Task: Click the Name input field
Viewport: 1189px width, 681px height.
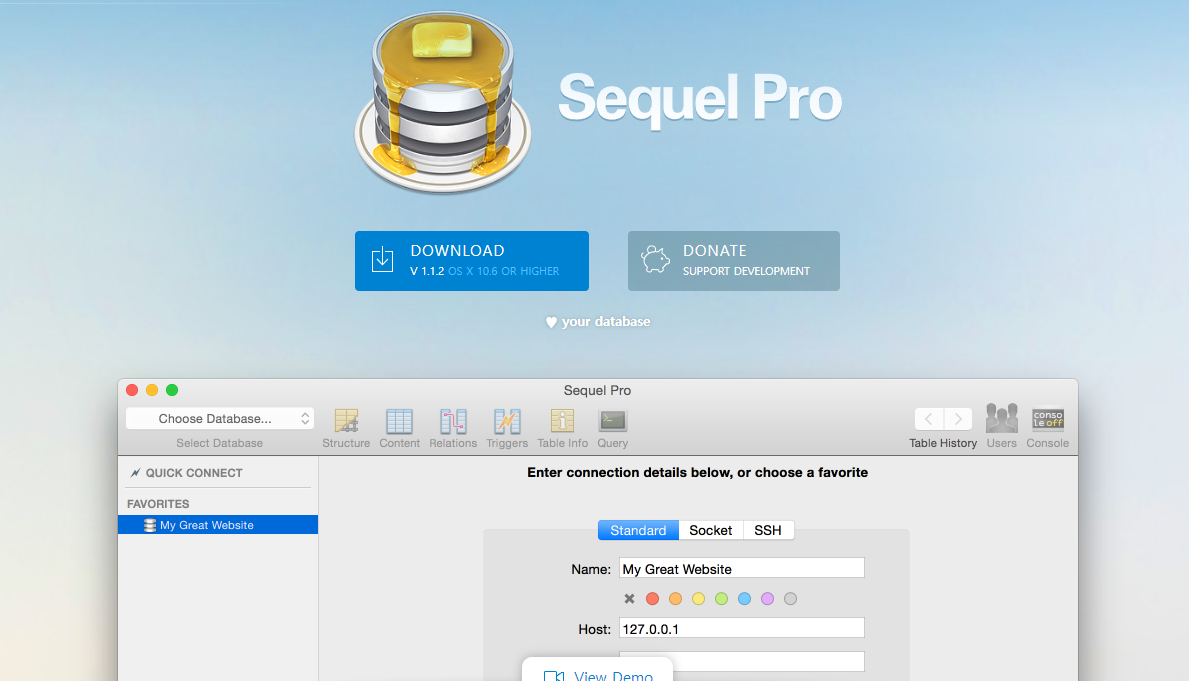Action: (x=742, y=568)
